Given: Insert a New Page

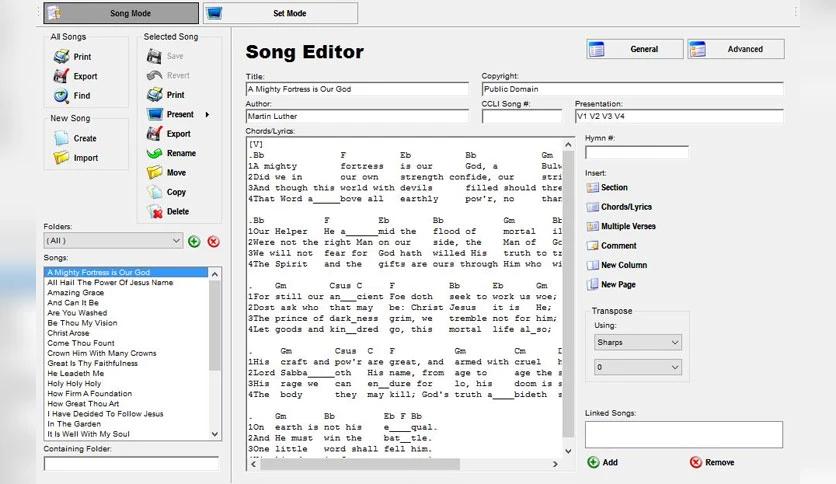Looking at the screenshot, I should pyautogui.click(x=611, y=285).
